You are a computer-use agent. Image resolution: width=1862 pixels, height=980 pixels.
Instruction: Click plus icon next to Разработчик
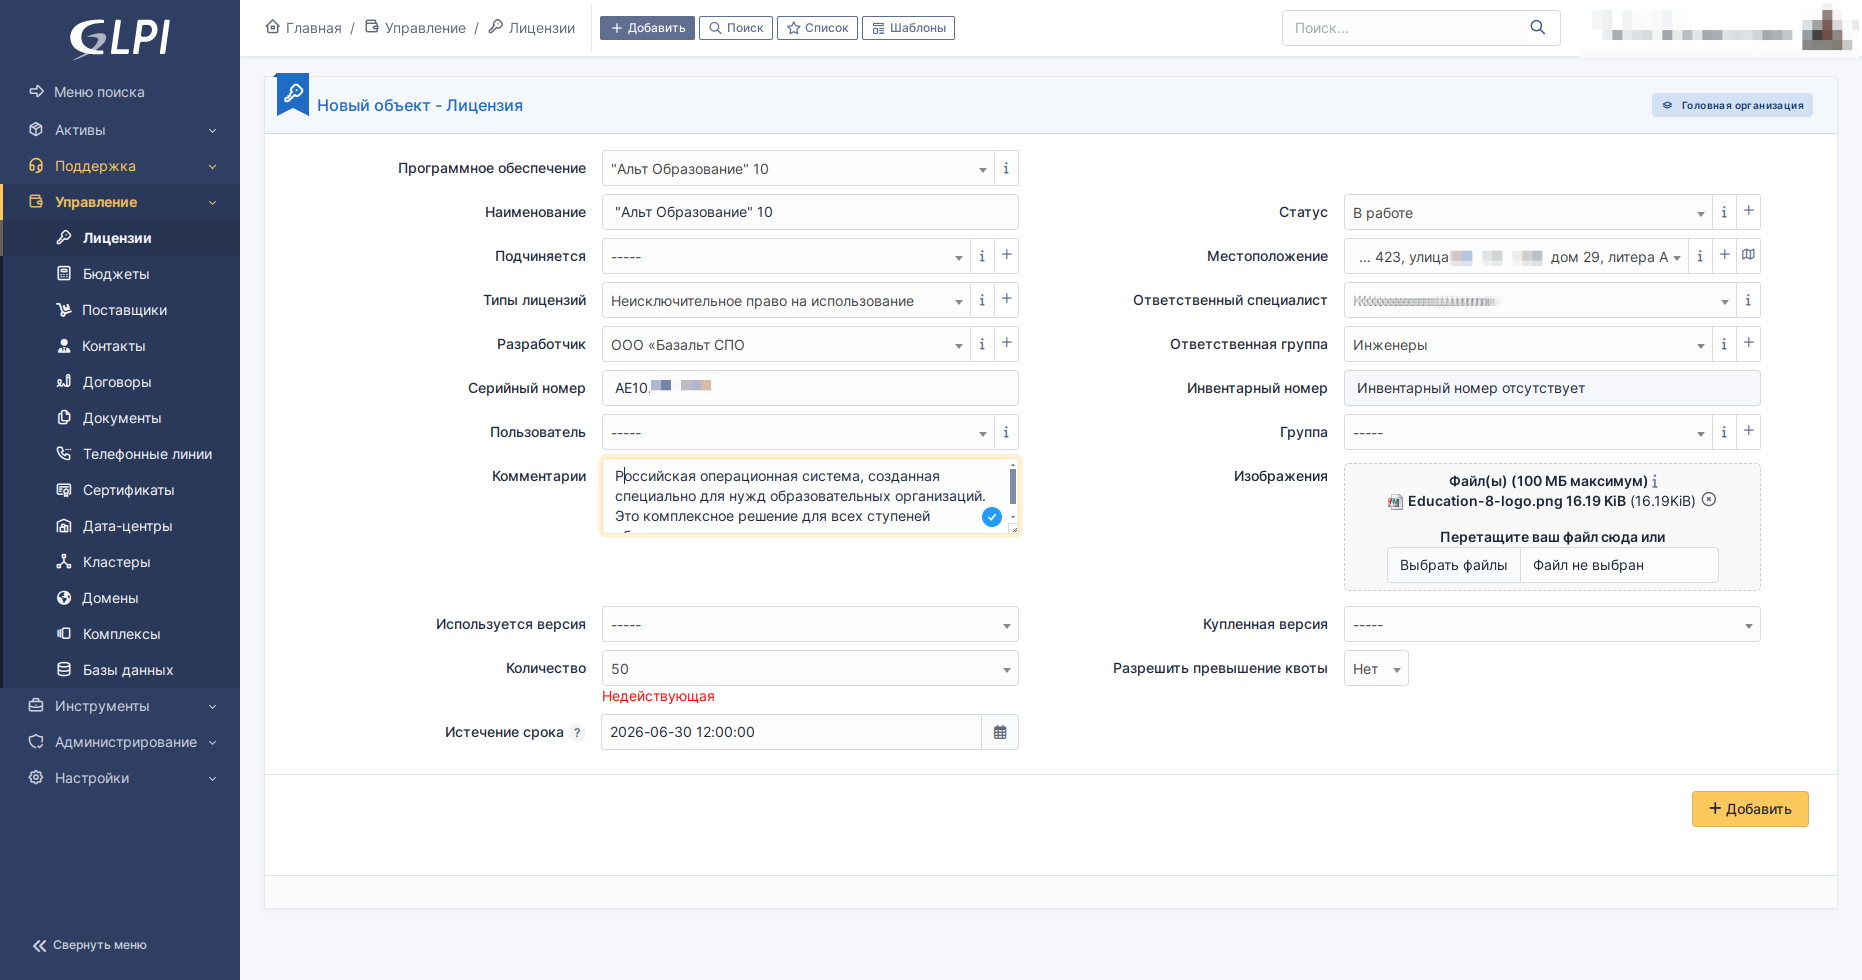[x=1007, y=344]
